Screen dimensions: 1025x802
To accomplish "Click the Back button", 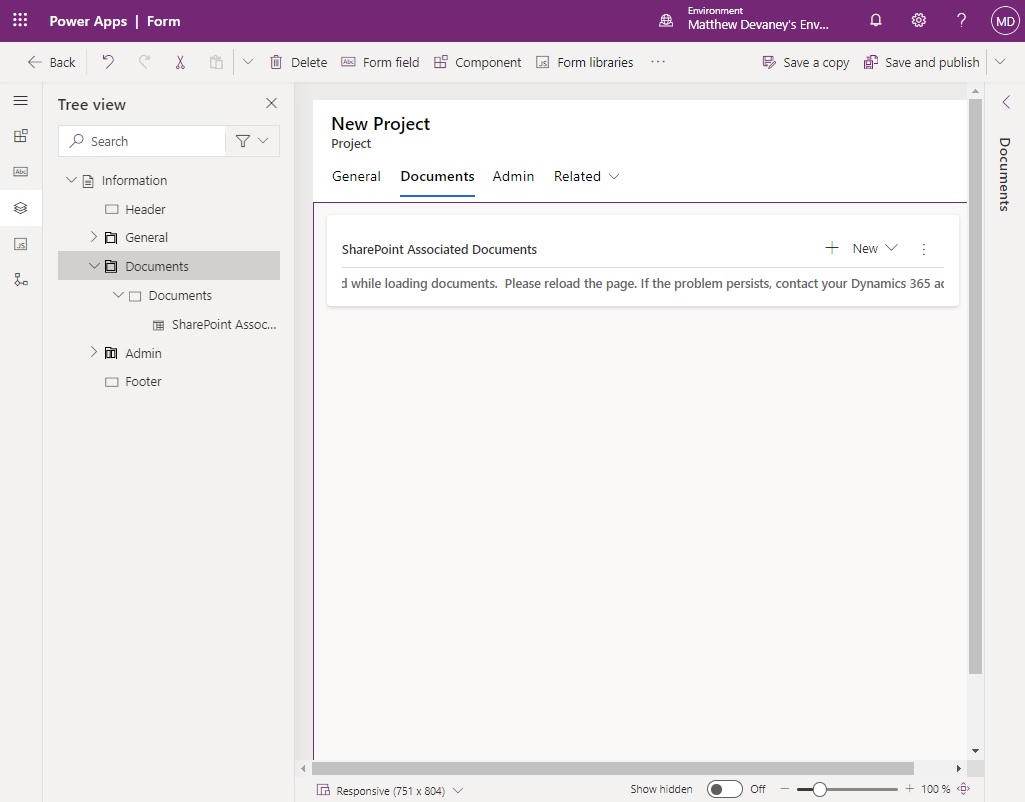I will [x=50, y=61].
